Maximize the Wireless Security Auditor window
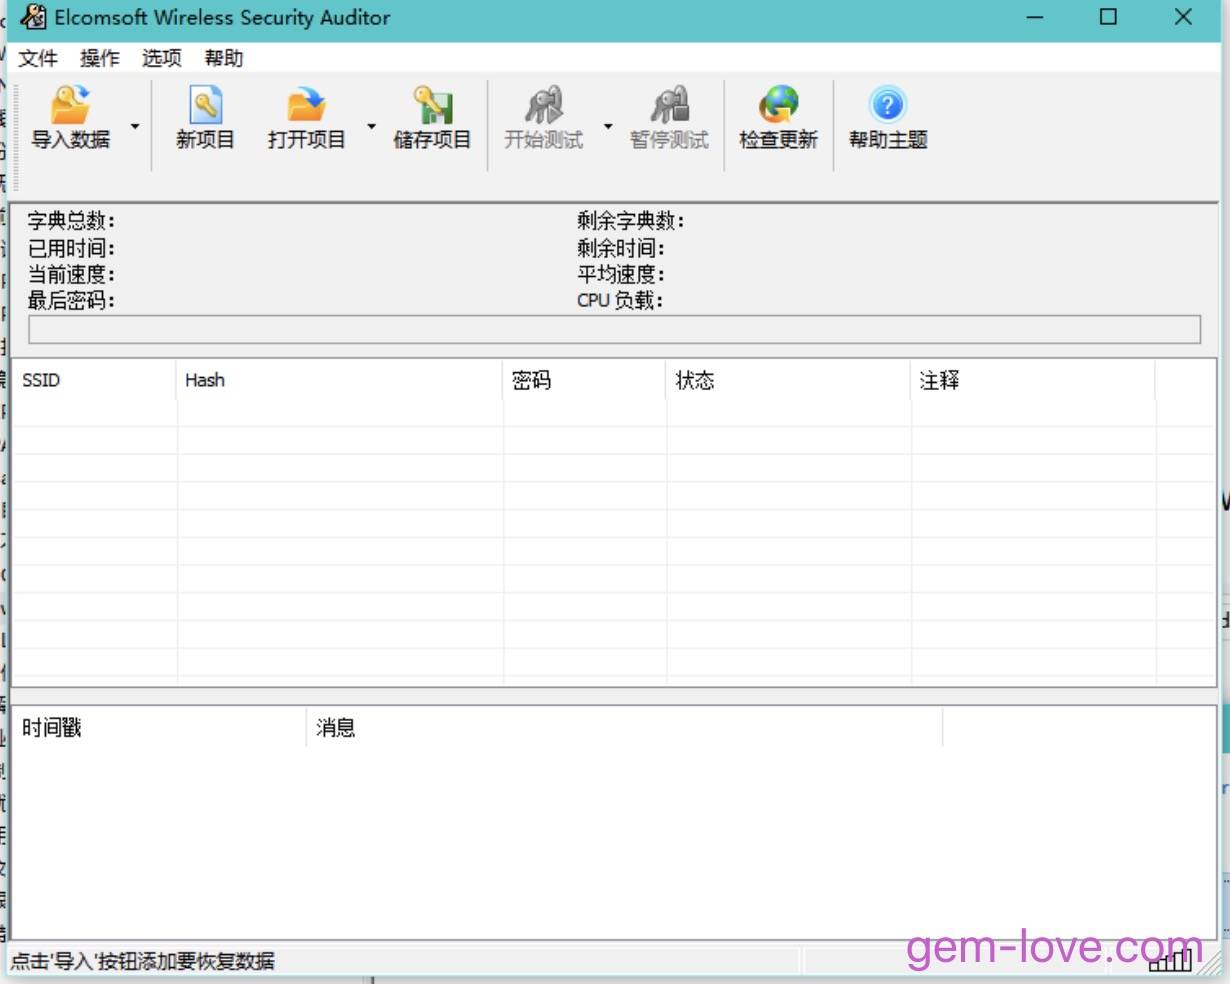1230x984 pixels. click(x=1108, y=17)
